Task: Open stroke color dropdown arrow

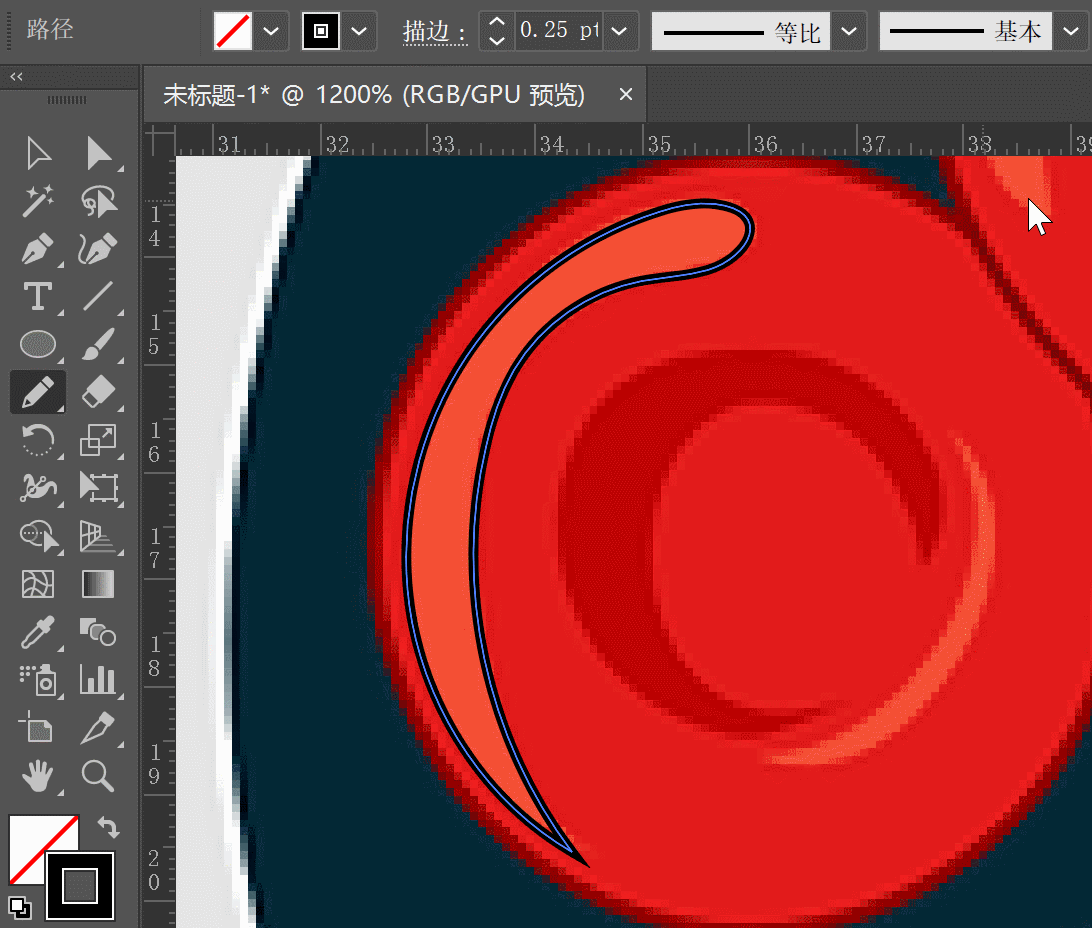Action: [359, 31]
